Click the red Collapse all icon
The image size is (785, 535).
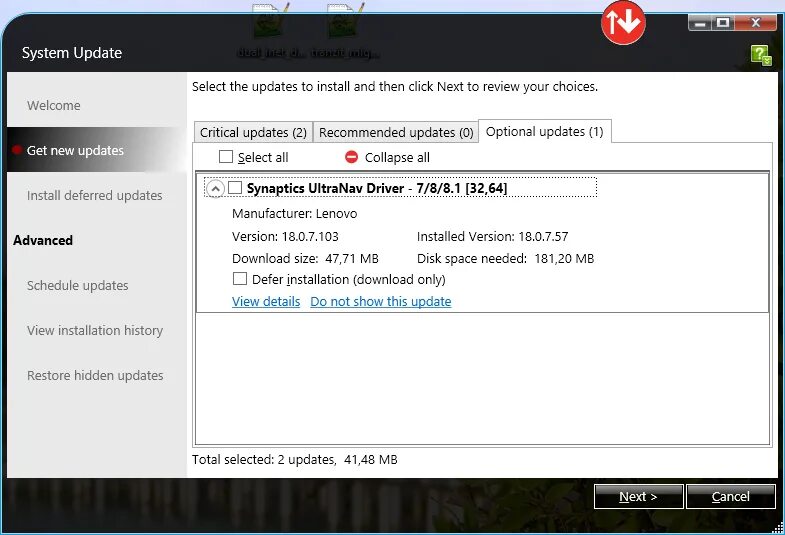[x=351, y=157]
